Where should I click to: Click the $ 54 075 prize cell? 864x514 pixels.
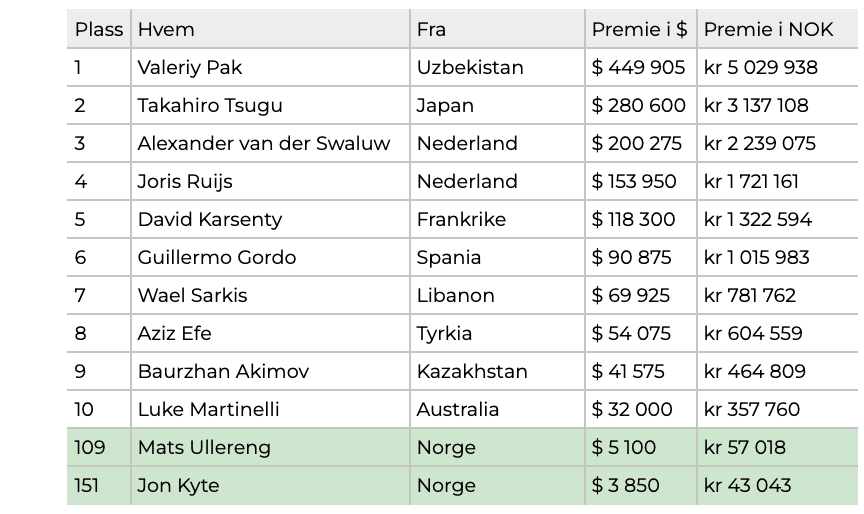(640, 333)
